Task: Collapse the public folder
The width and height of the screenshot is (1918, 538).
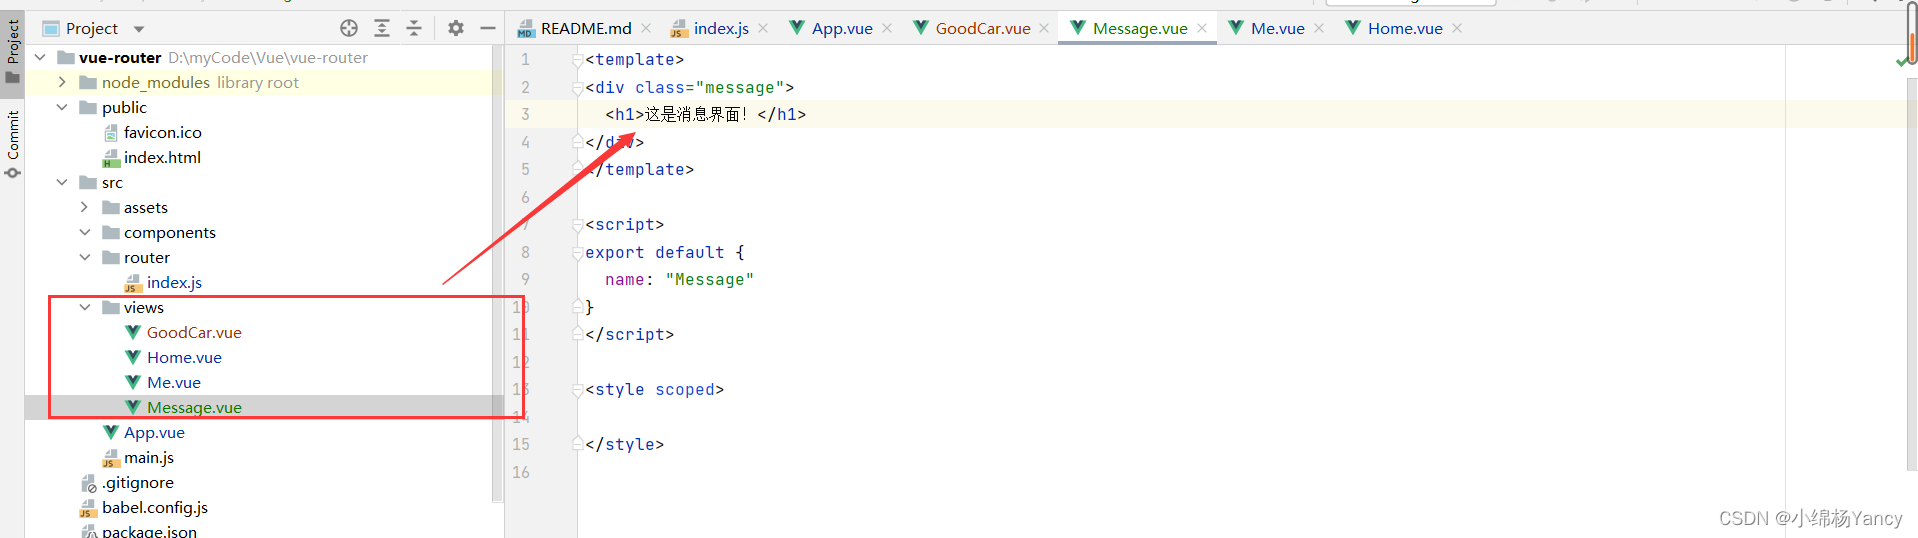Action: click(x=62, y=107)
